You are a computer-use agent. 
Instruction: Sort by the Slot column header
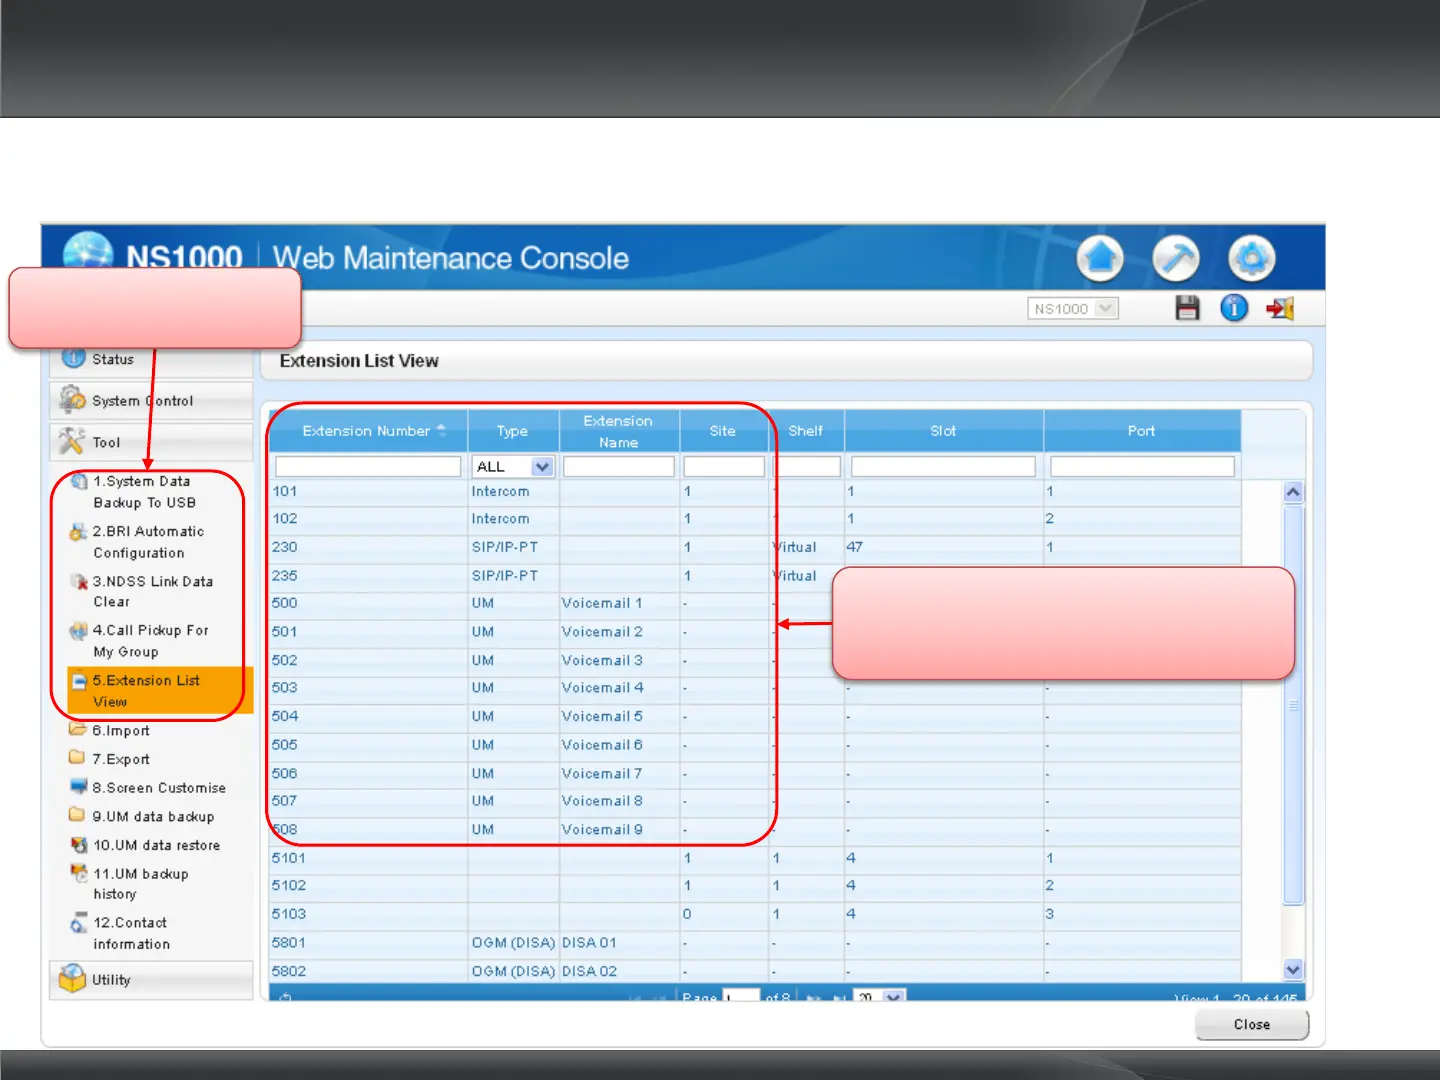pos(944,431)
